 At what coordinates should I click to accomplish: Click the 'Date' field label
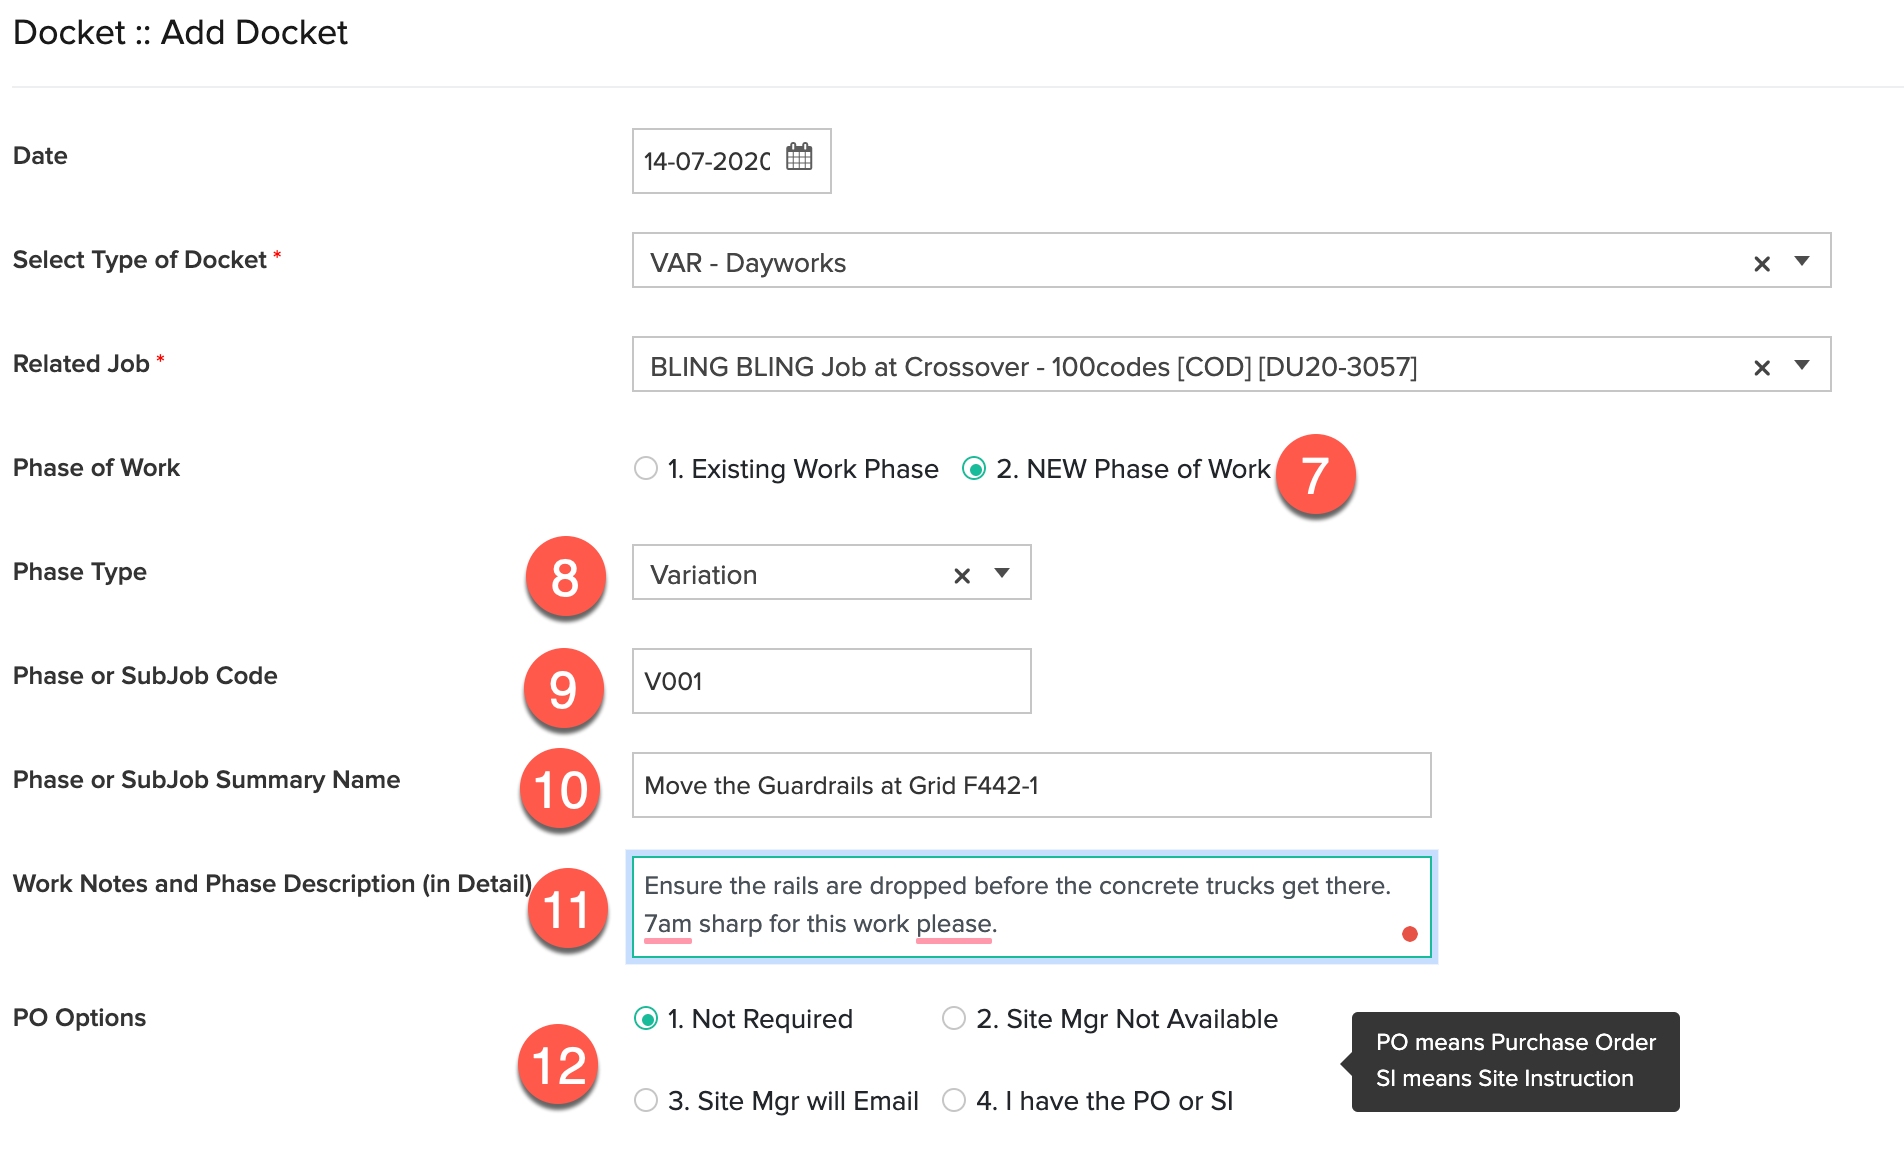[x=40, y=156]
